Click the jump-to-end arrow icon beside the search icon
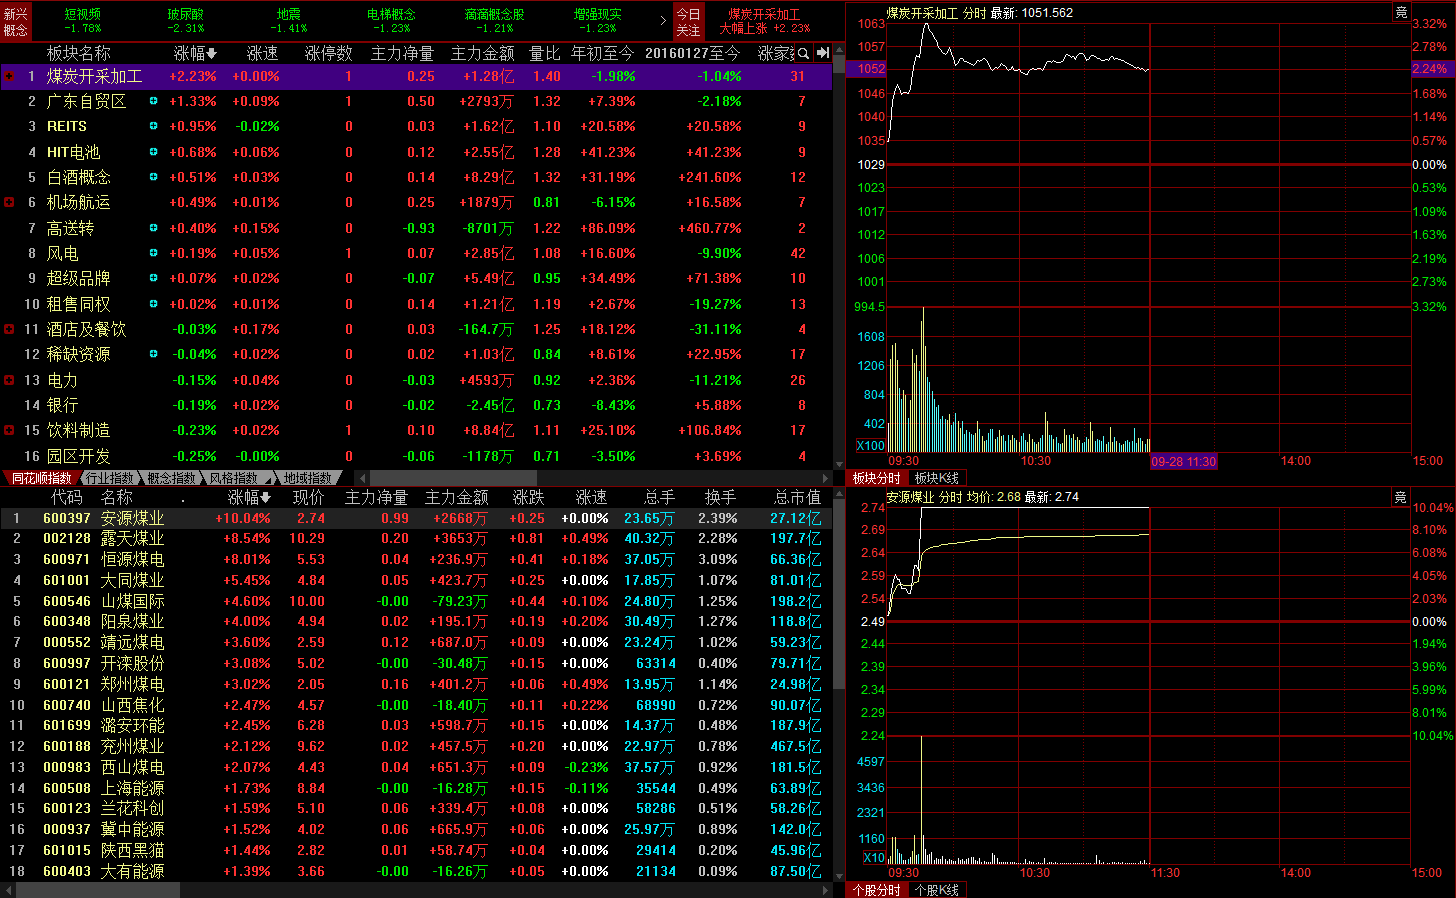 pos(823,53)
